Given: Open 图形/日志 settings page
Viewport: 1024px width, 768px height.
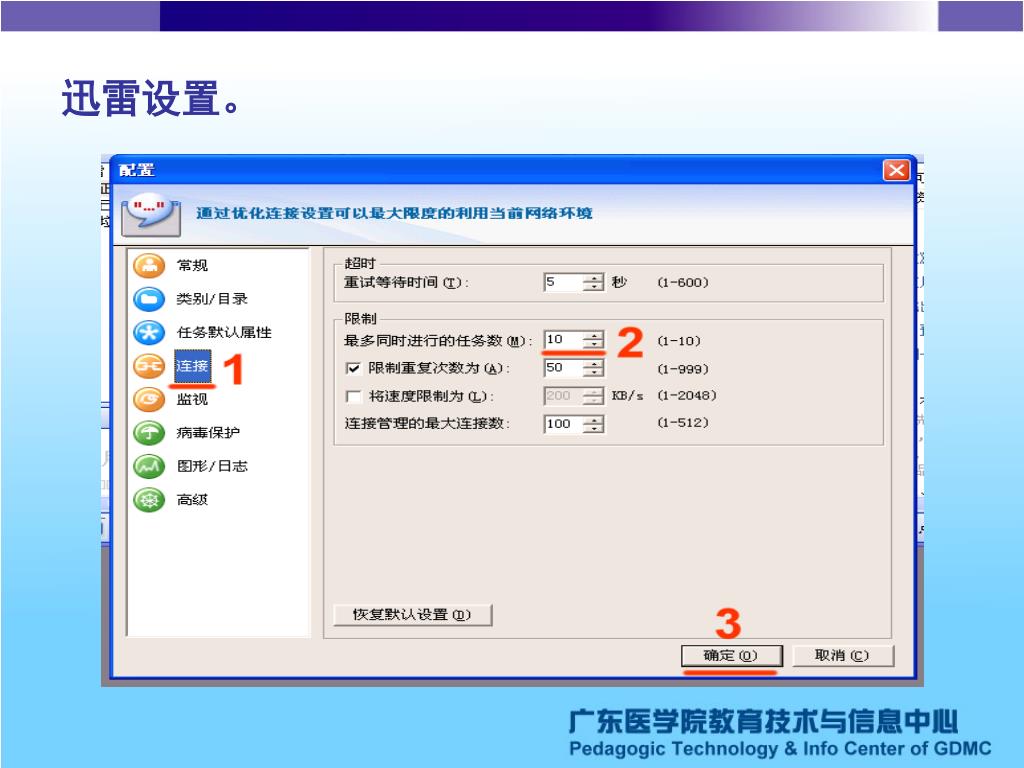Looking at the screenshot, I should 212,466.
